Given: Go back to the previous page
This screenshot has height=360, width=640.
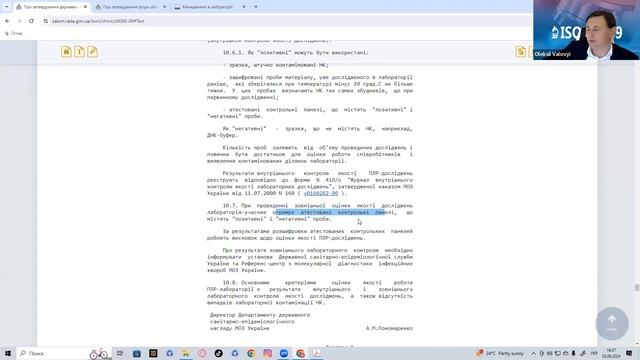Looking at the screenshot, I should (7, 21).
